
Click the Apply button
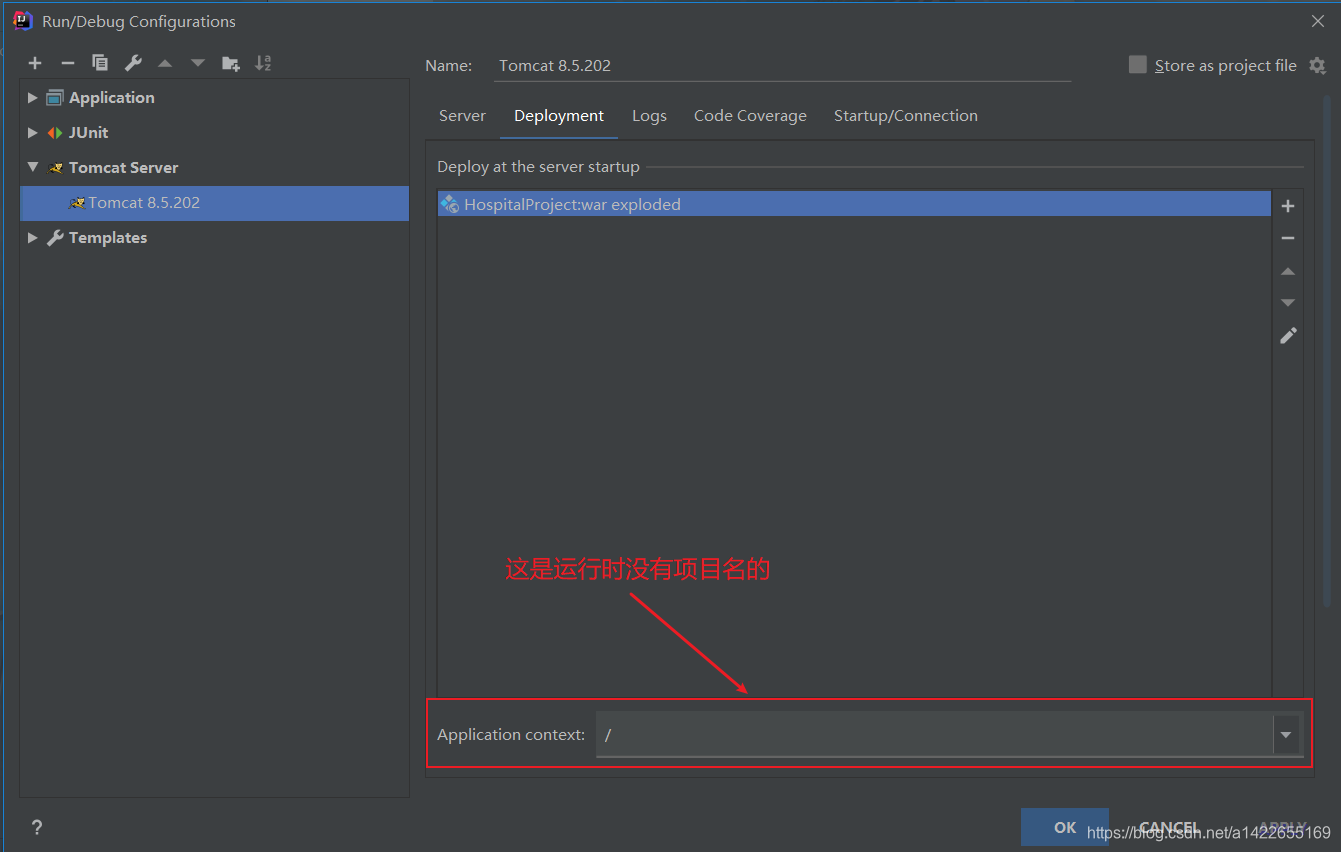(1281, 827)
